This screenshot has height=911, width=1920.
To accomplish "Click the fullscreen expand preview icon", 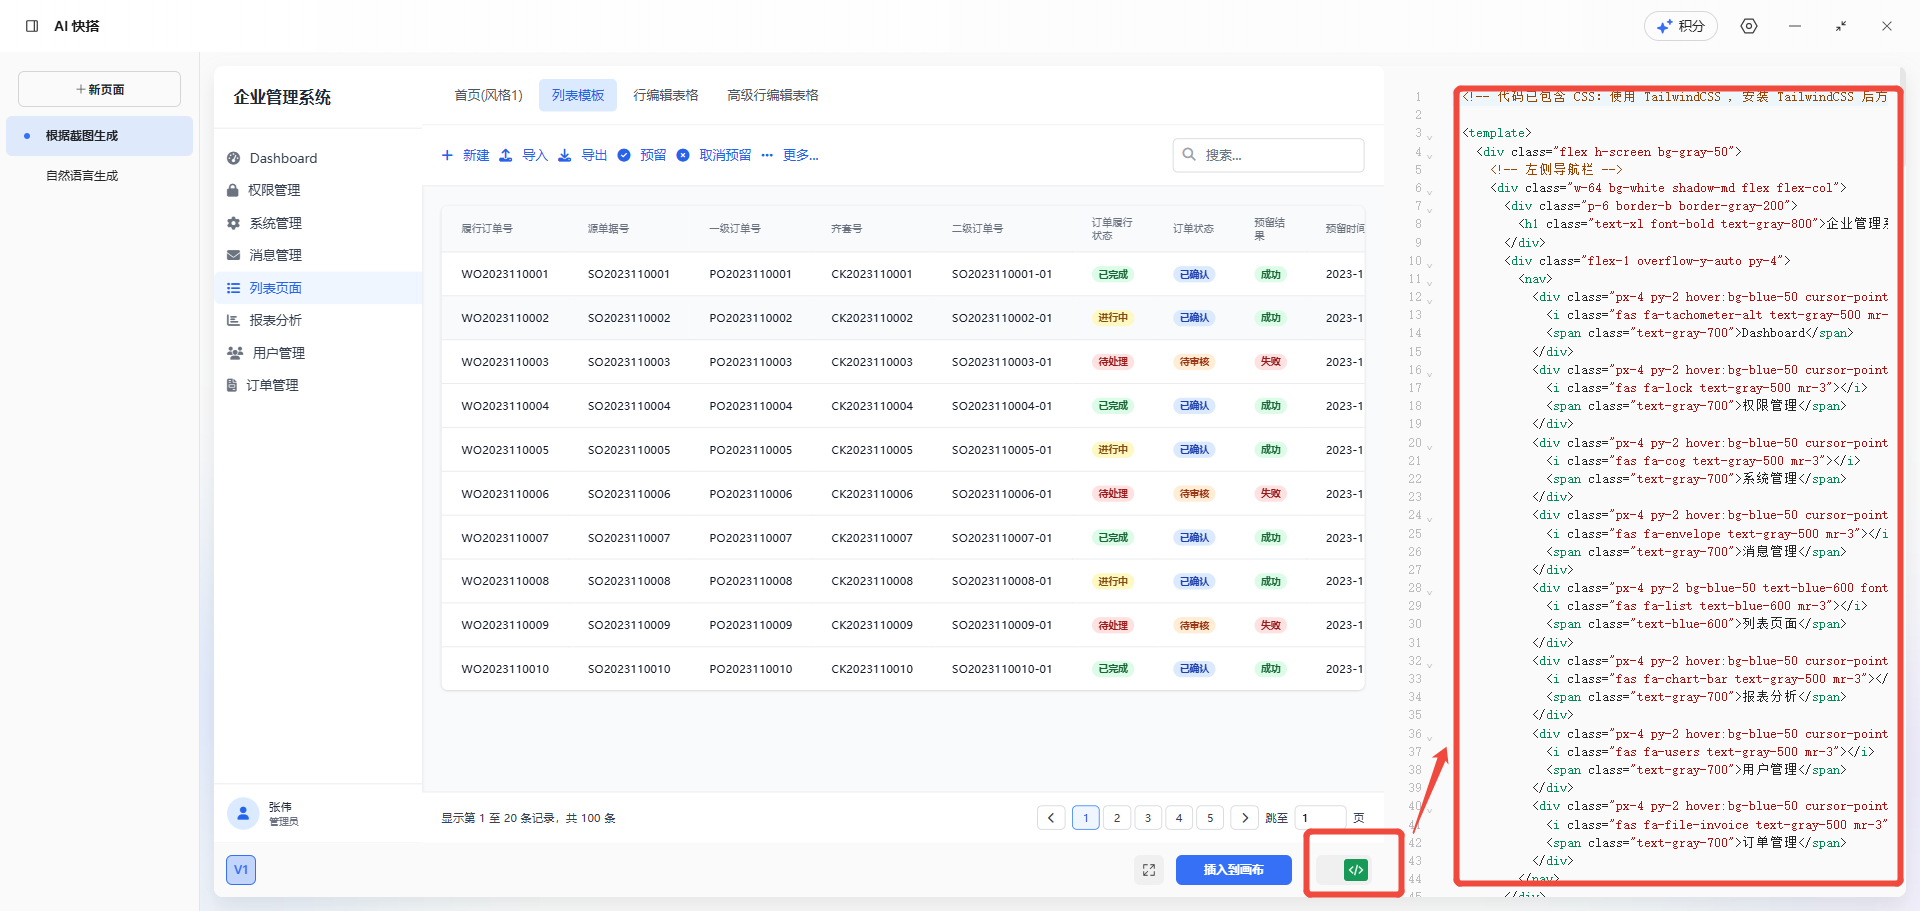I will (1149, 870).
